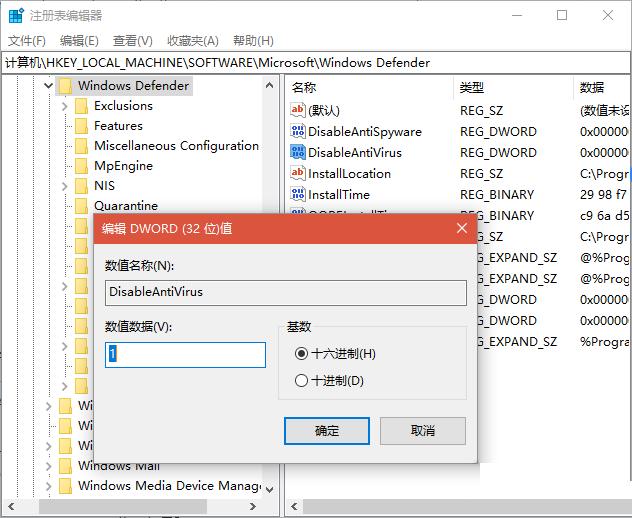Expand the Windows Mail tree node
The image size is (632, 518).
48,466
